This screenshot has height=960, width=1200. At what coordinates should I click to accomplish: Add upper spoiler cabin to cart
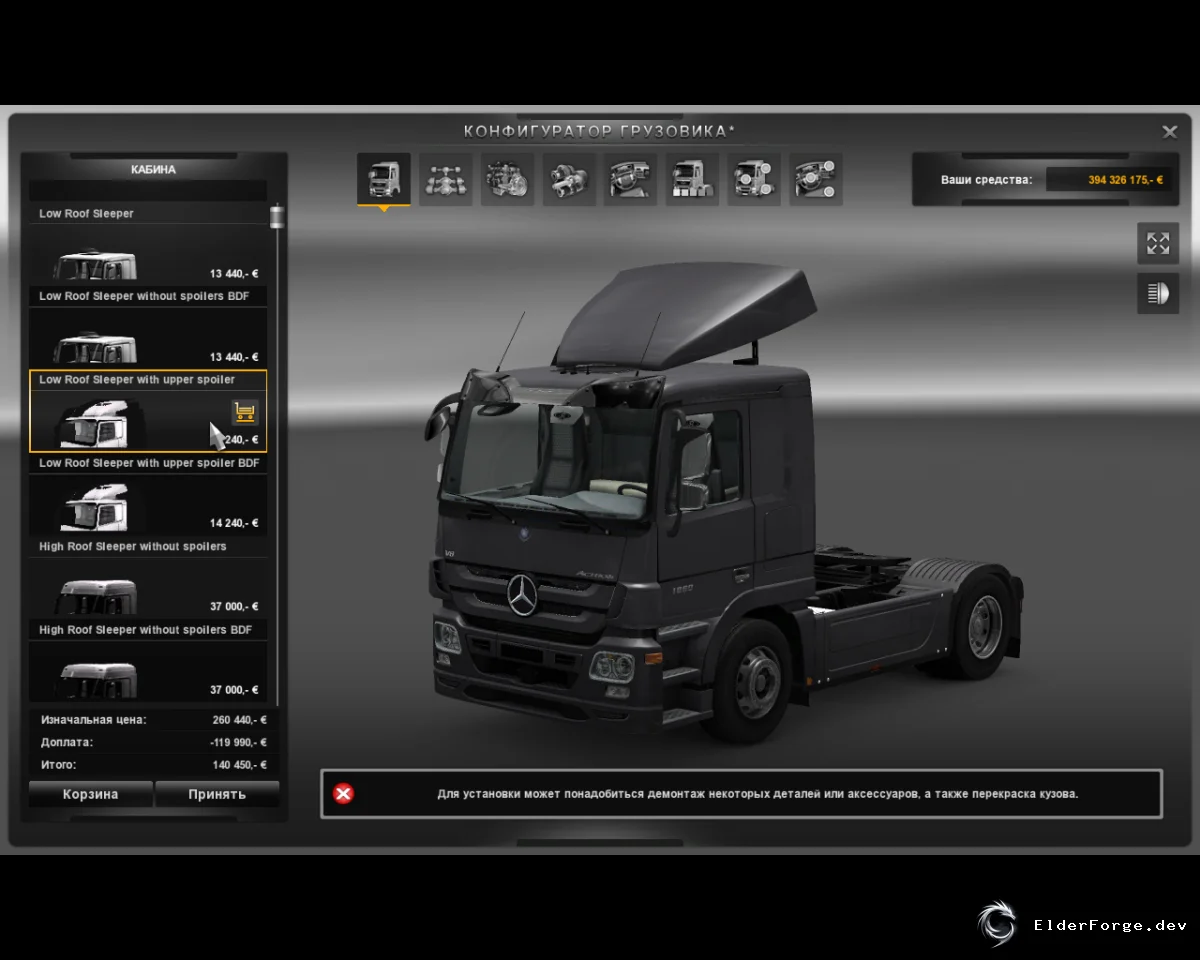[245, 412]
